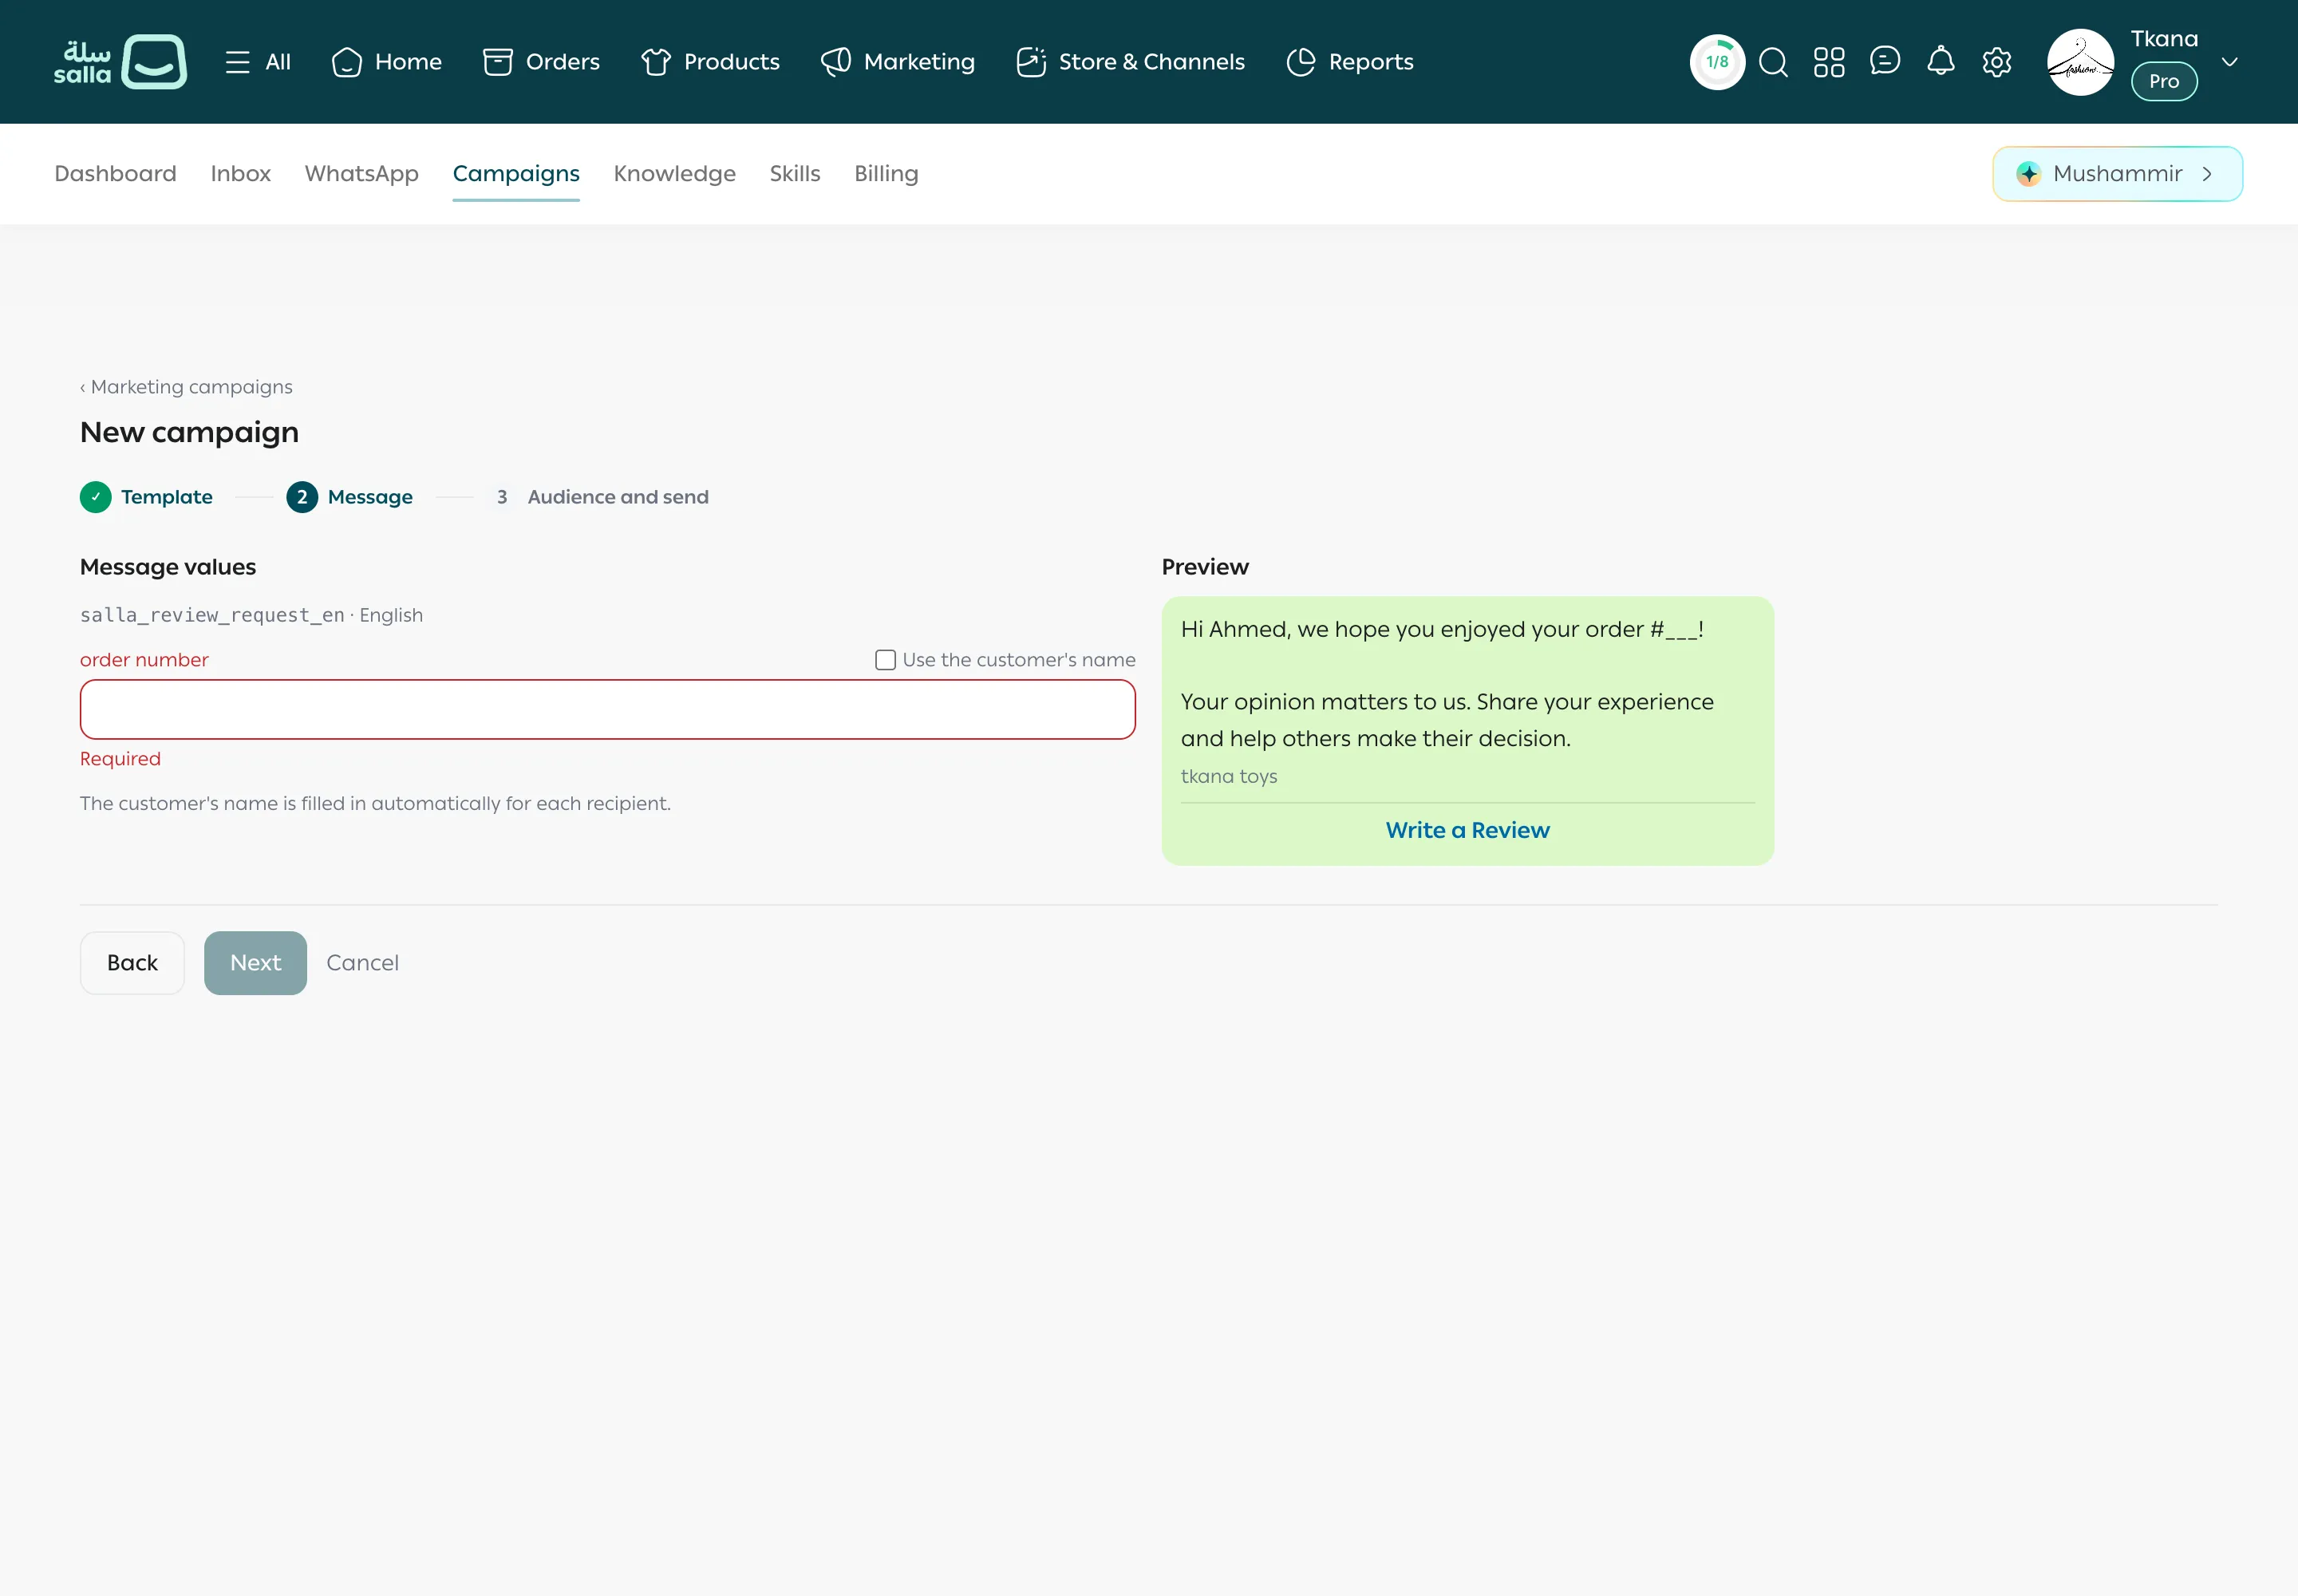Click the Salla logo

[120, 62]
